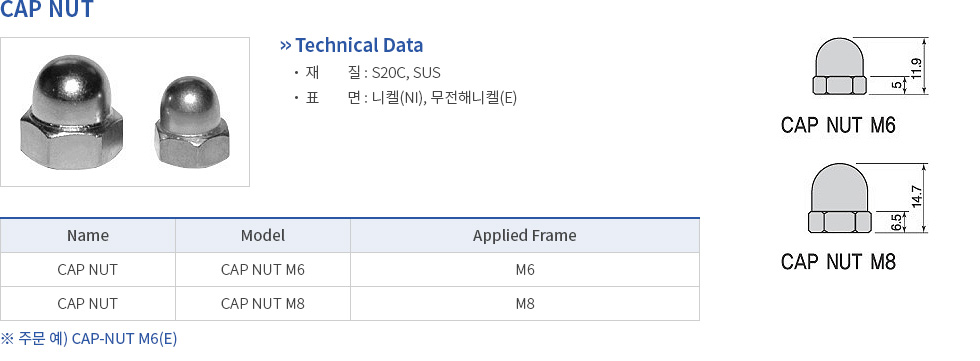Select the CAP NUT M6 model cell
Screen dimensions: 980x361
point(262,270)
